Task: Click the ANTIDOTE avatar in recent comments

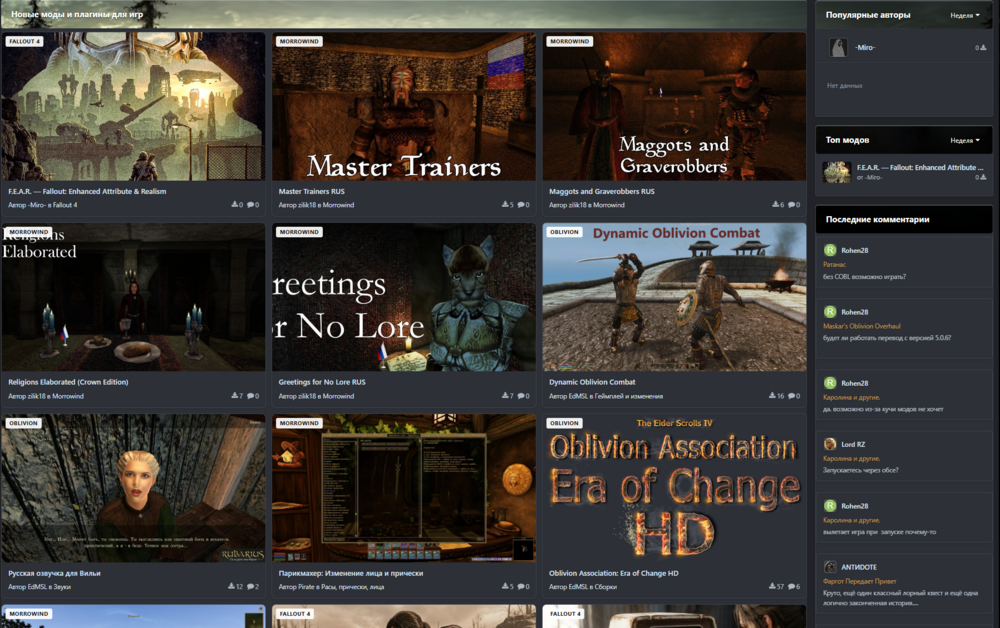Action: [x=830, y=567]
